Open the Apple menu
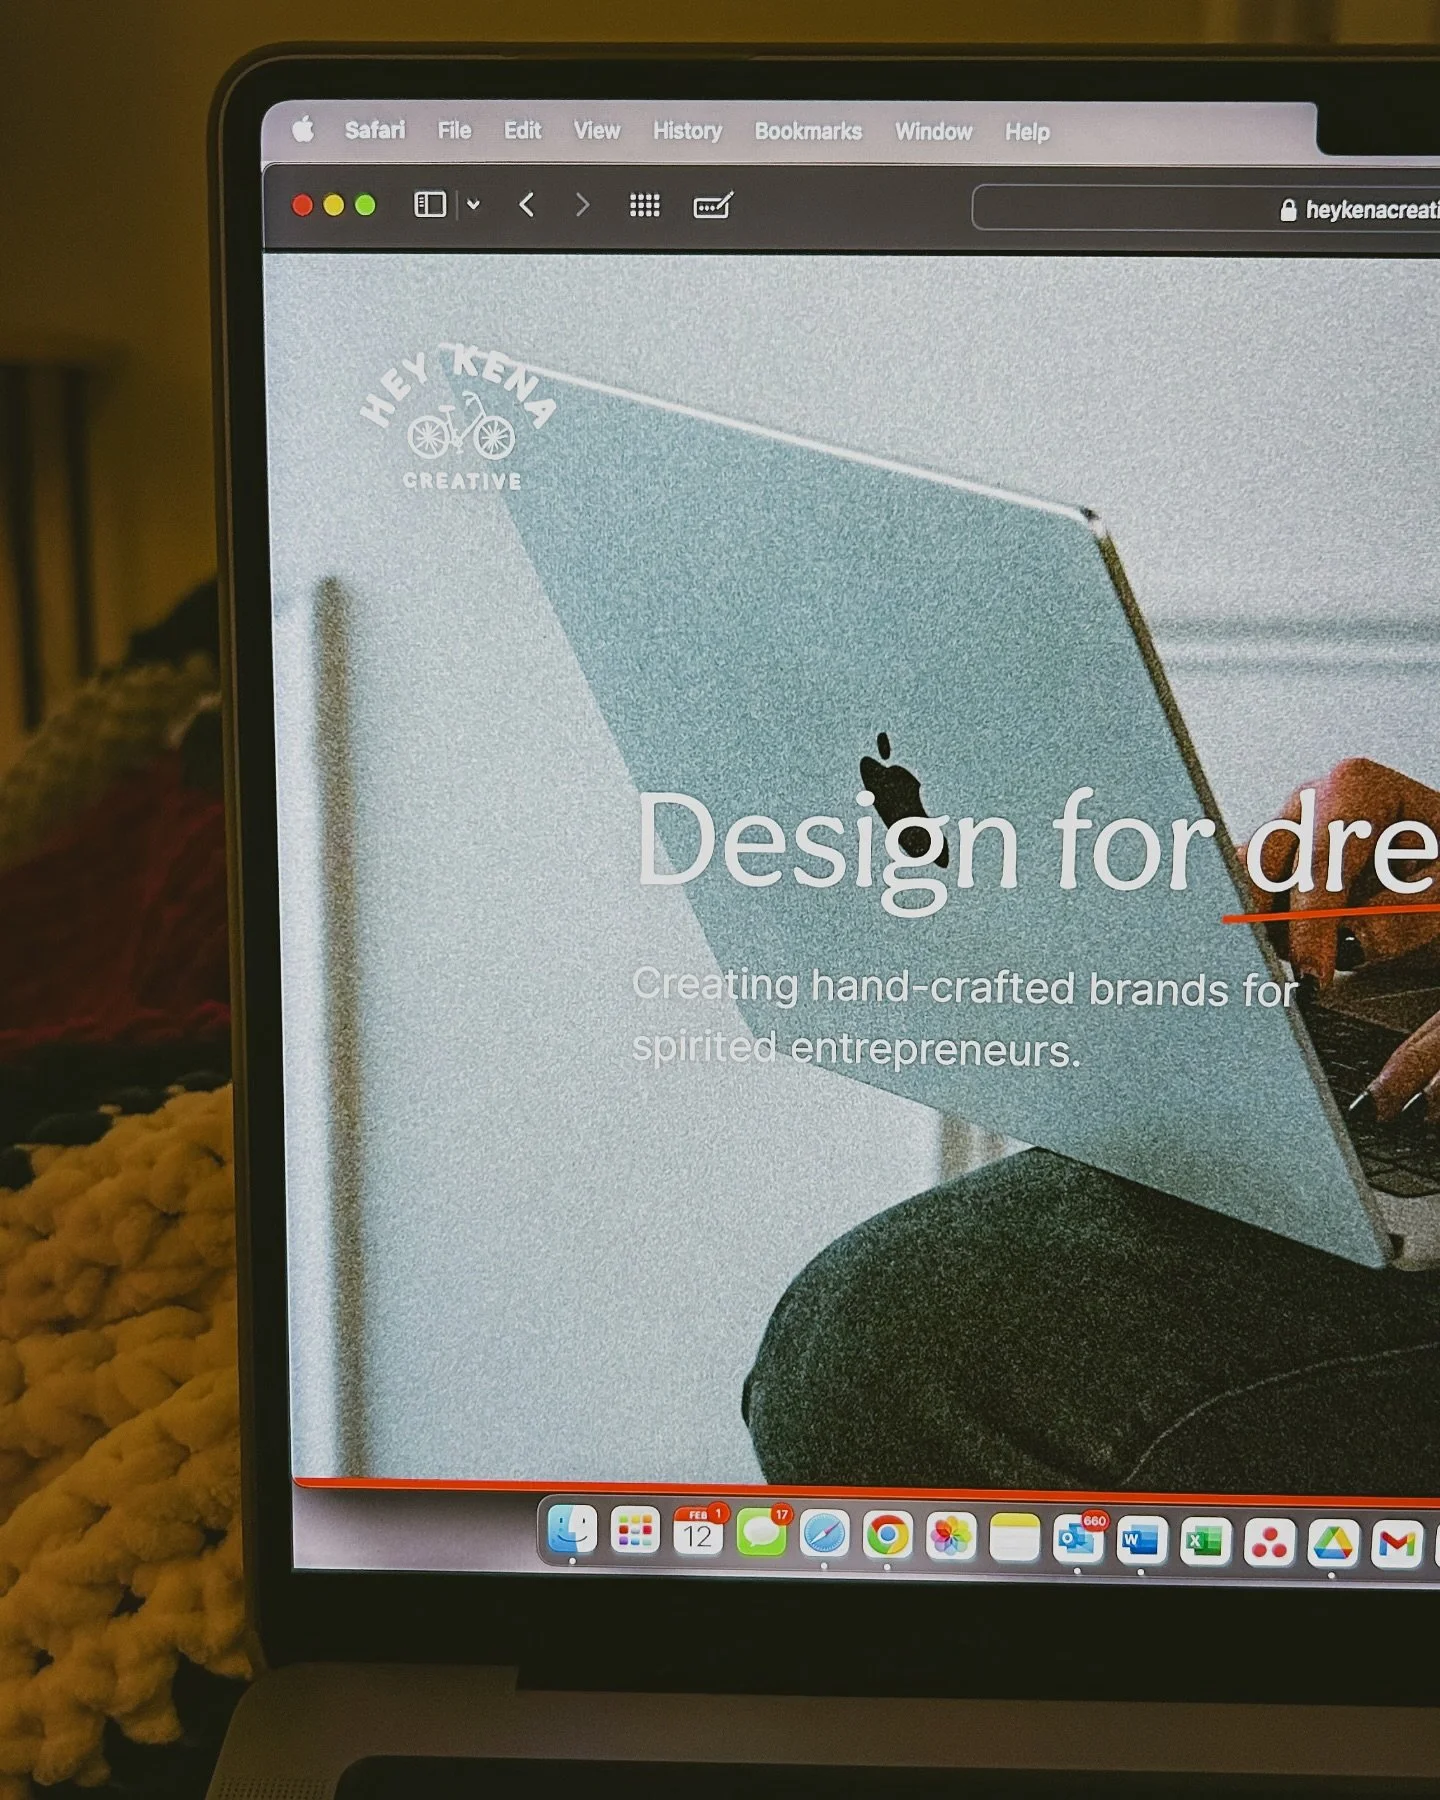 304,129
